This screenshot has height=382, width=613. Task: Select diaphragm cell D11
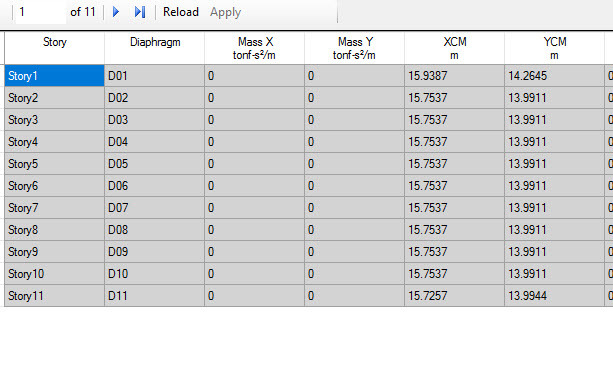[154, 296]
